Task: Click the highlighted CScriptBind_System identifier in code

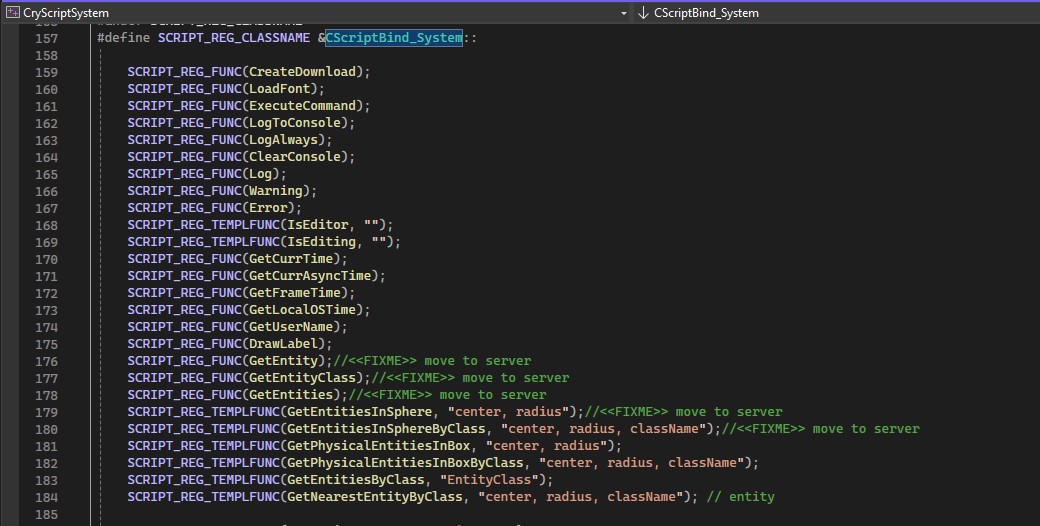Action: [x=394, y=38]
